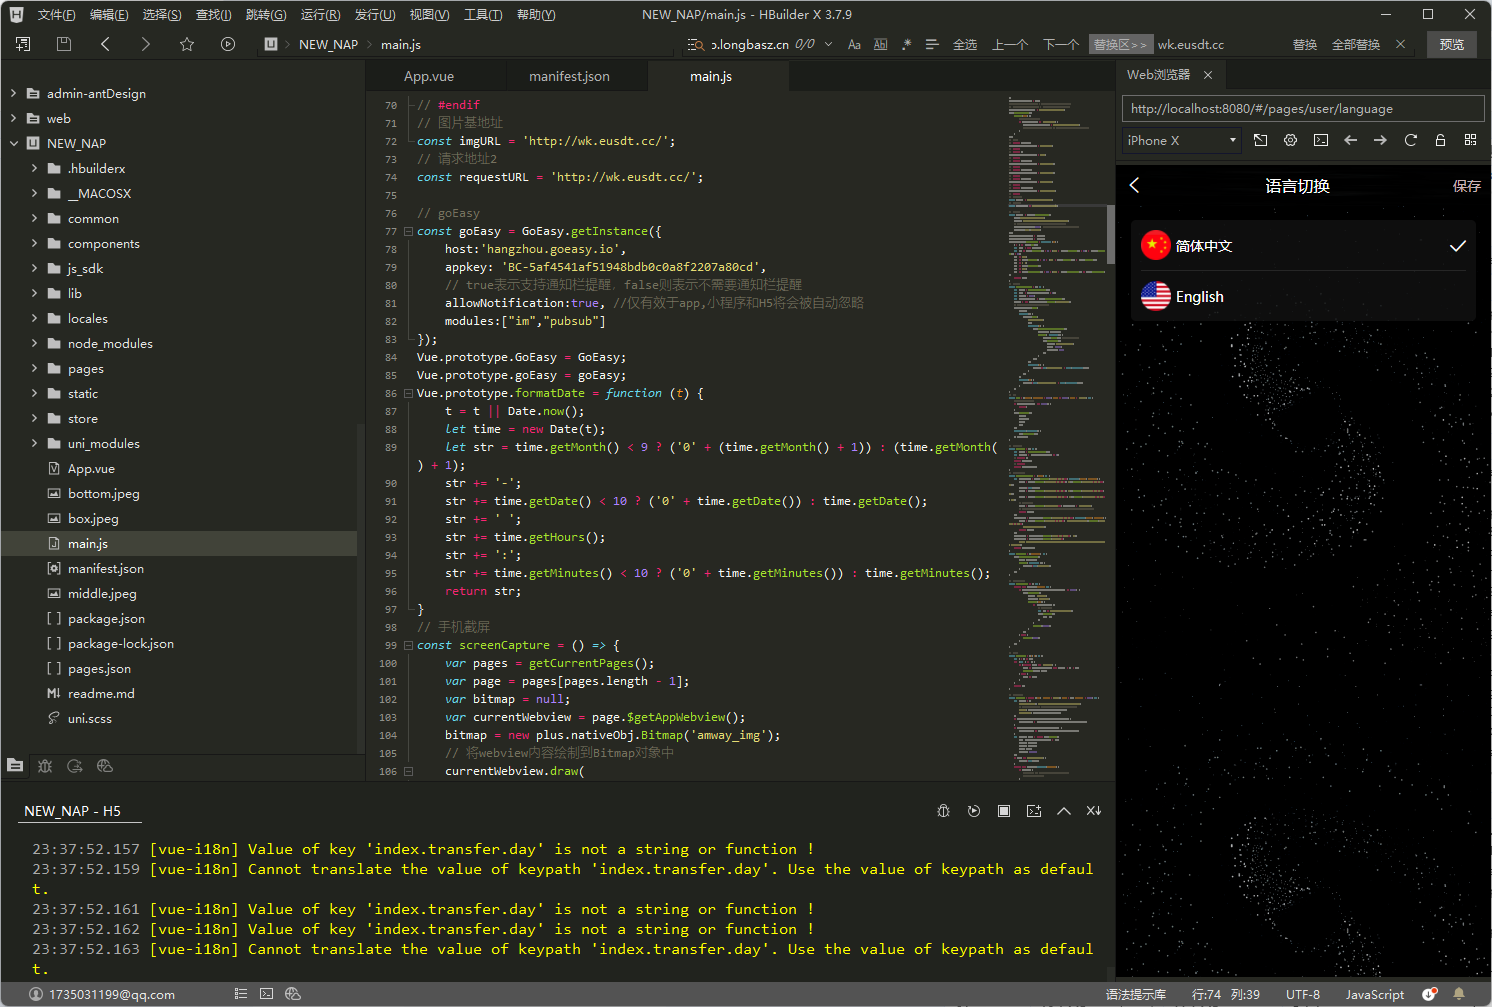Collapse the console panel with up chevron
Image resolution: width=1492 pixels, height=1007 pixels.
coord(1063,811)
